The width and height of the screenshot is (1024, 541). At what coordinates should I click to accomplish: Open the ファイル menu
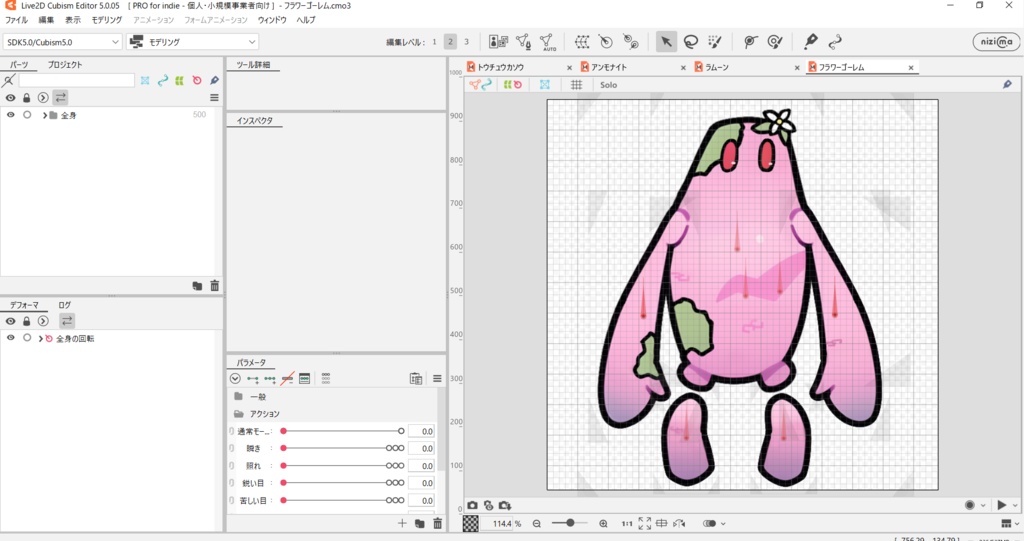click(17, 20)
